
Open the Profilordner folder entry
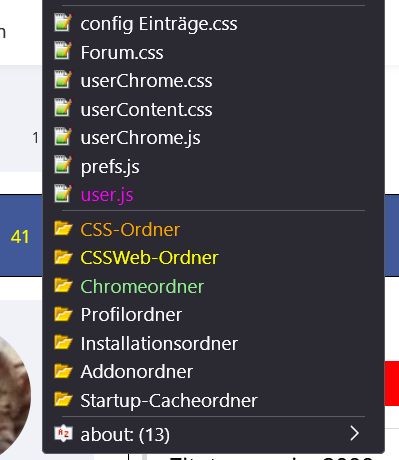coord(213,315)
